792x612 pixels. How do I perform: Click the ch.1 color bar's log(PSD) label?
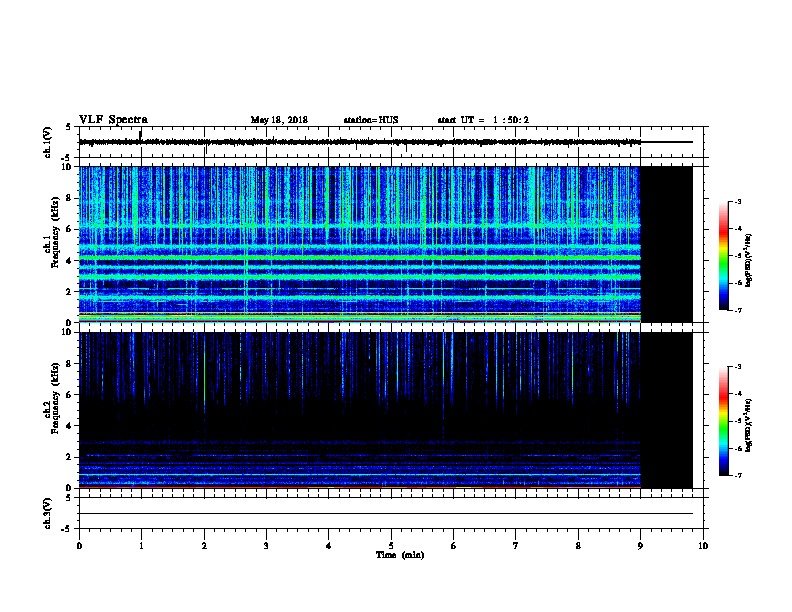click(x=749, y=260)
